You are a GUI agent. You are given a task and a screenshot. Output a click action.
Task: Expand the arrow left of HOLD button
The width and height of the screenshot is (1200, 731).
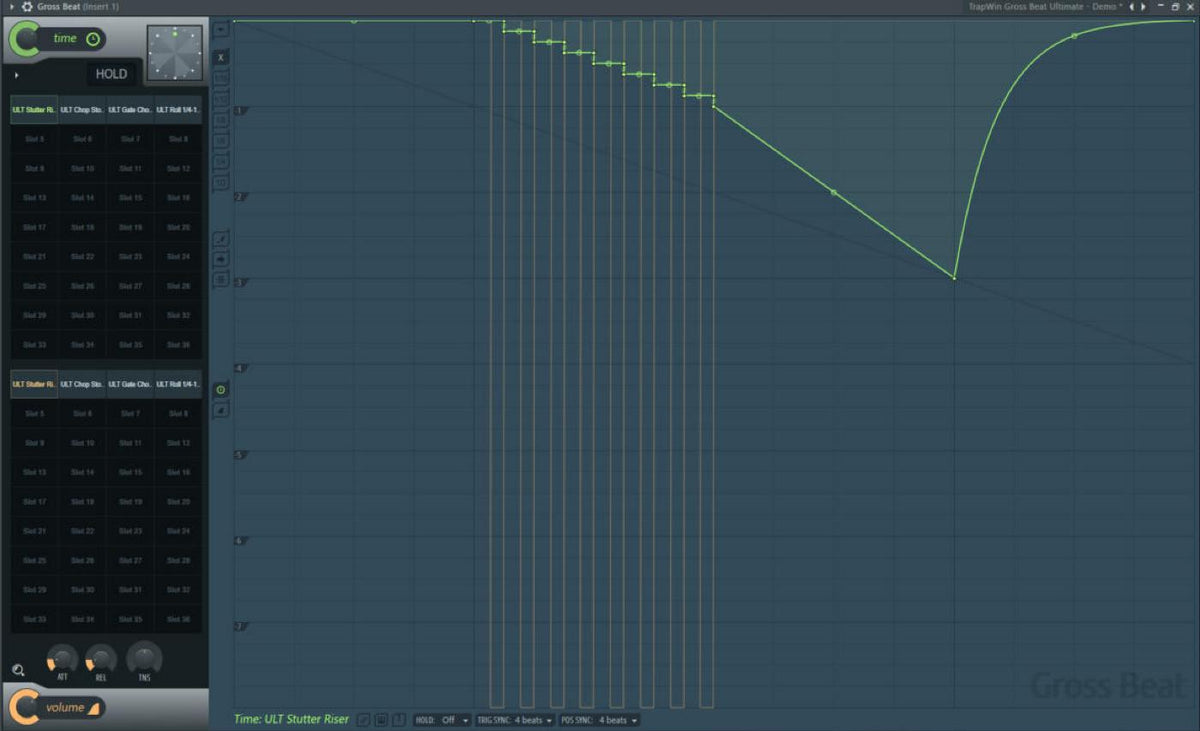click(x=17, y=74)
